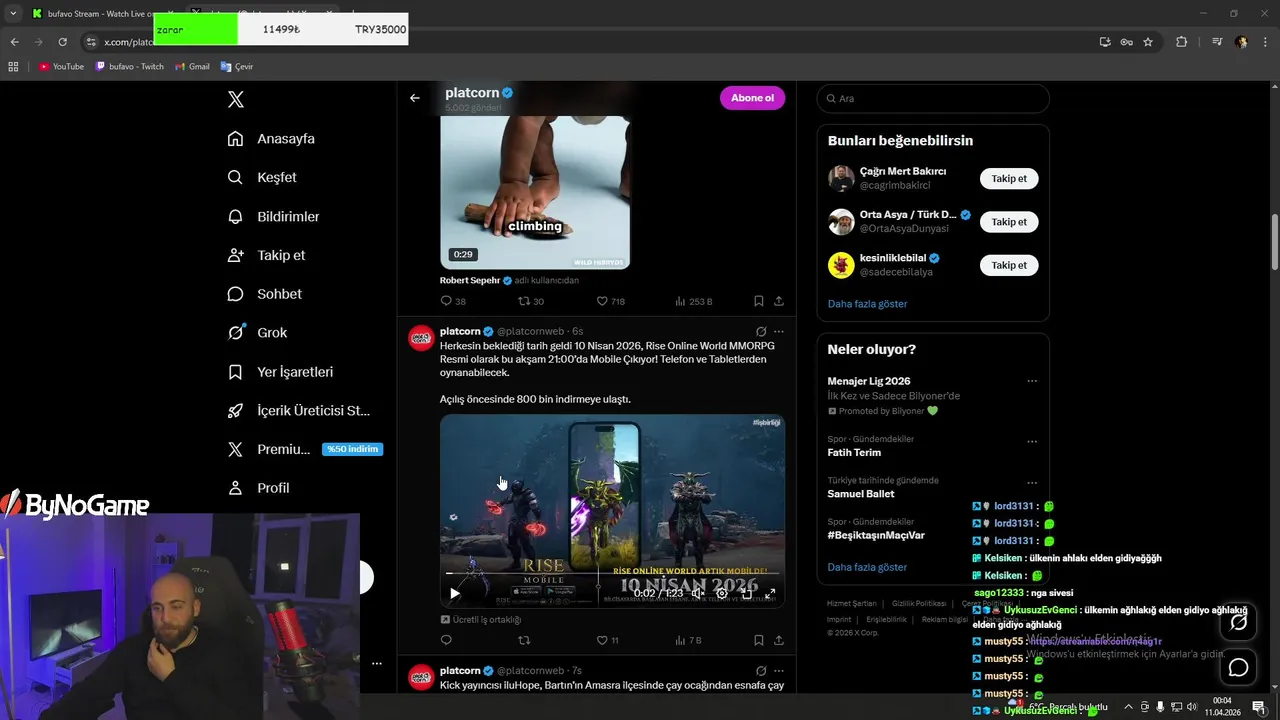
Task: Open video settings gear on Rise video
Action: (722, 593)
